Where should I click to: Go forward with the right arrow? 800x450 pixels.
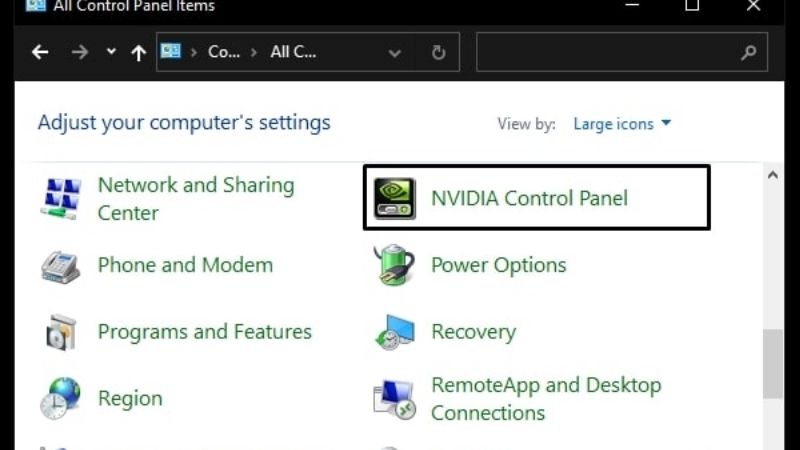80,52
